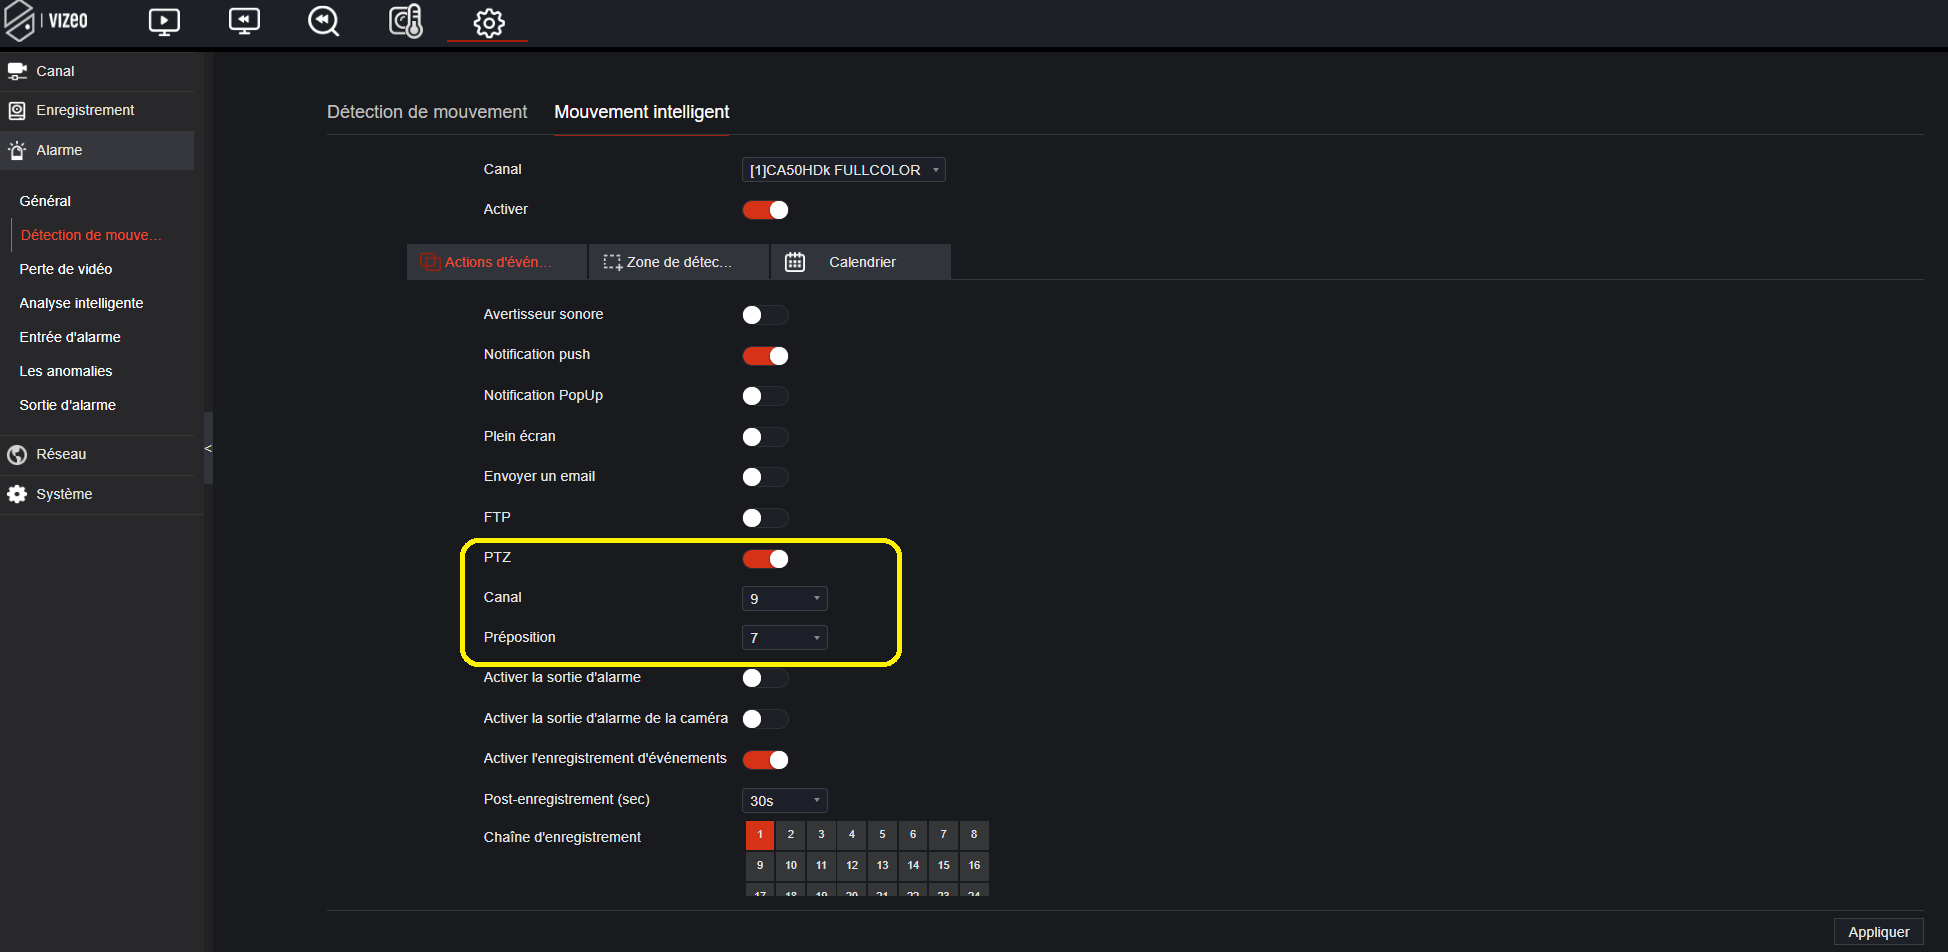Disable the Notification push toggle
Viewport: 1948px width, 952px height.
[x=765, y=356]
